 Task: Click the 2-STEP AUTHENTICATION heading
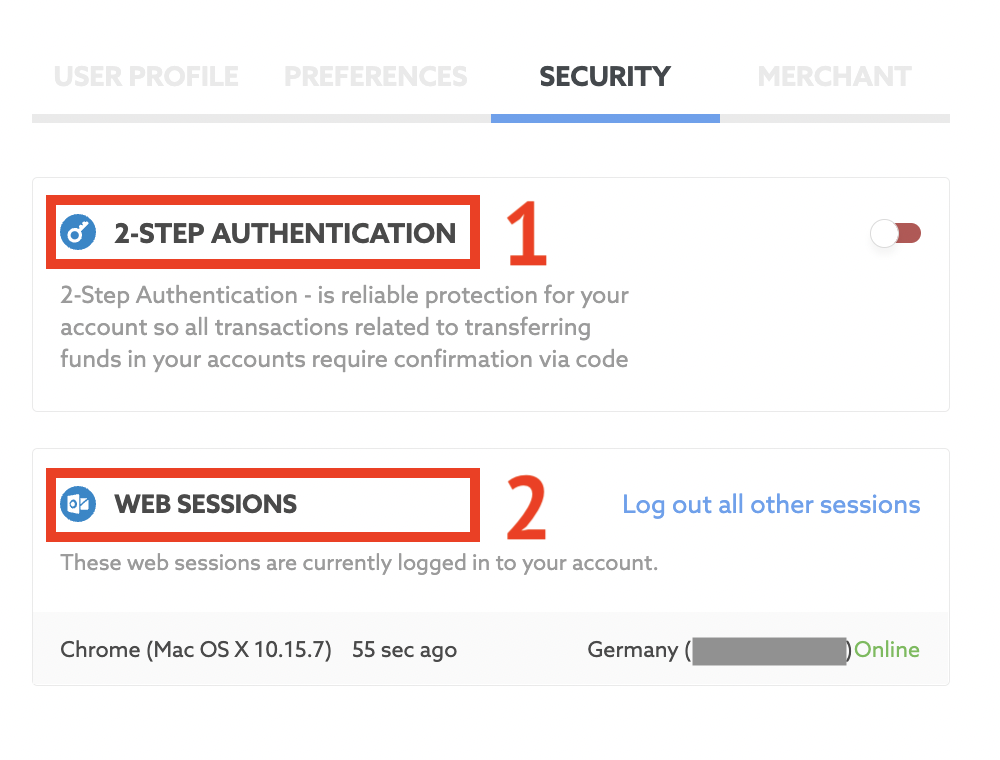[285, 233]
